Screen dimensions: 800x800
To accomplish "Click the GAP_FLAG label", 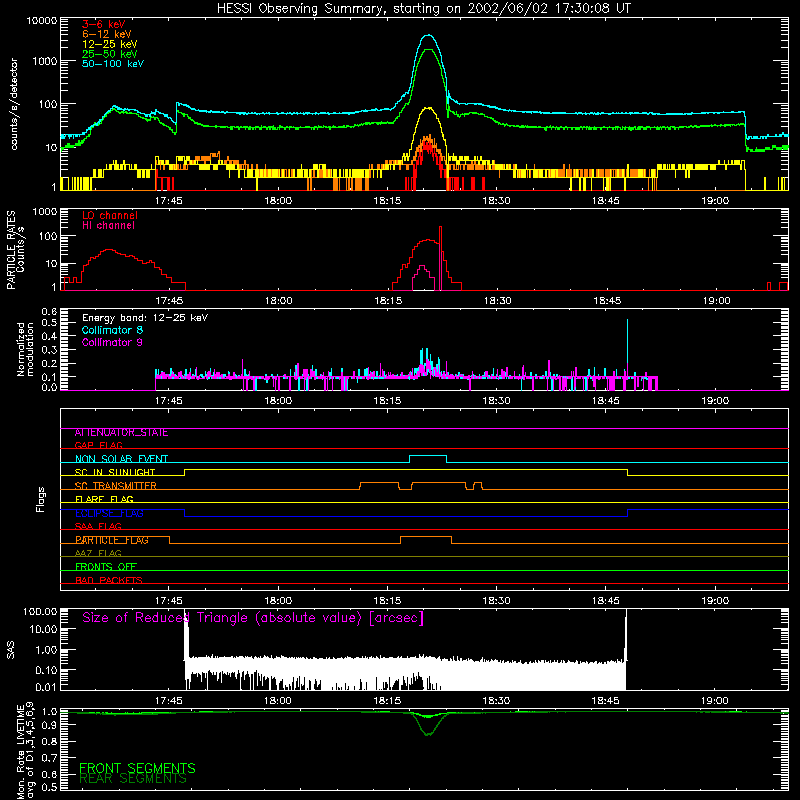I will (98, 445).
